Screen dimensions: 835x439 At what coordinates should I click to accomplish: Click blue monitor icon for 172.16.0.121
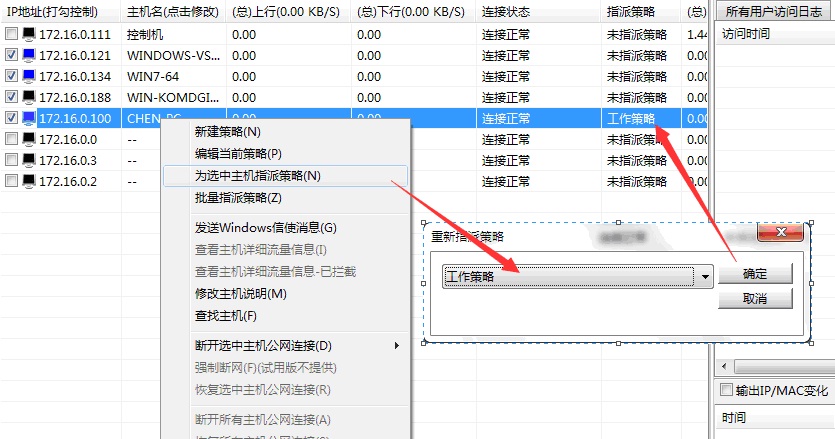[28, 55]
